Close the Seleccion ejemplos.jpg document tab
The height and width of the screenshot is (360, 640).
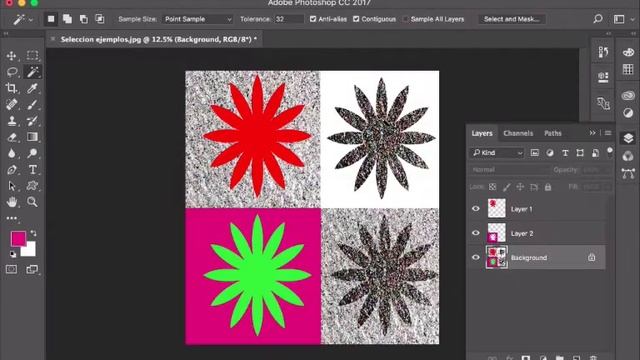pos(53,39)
